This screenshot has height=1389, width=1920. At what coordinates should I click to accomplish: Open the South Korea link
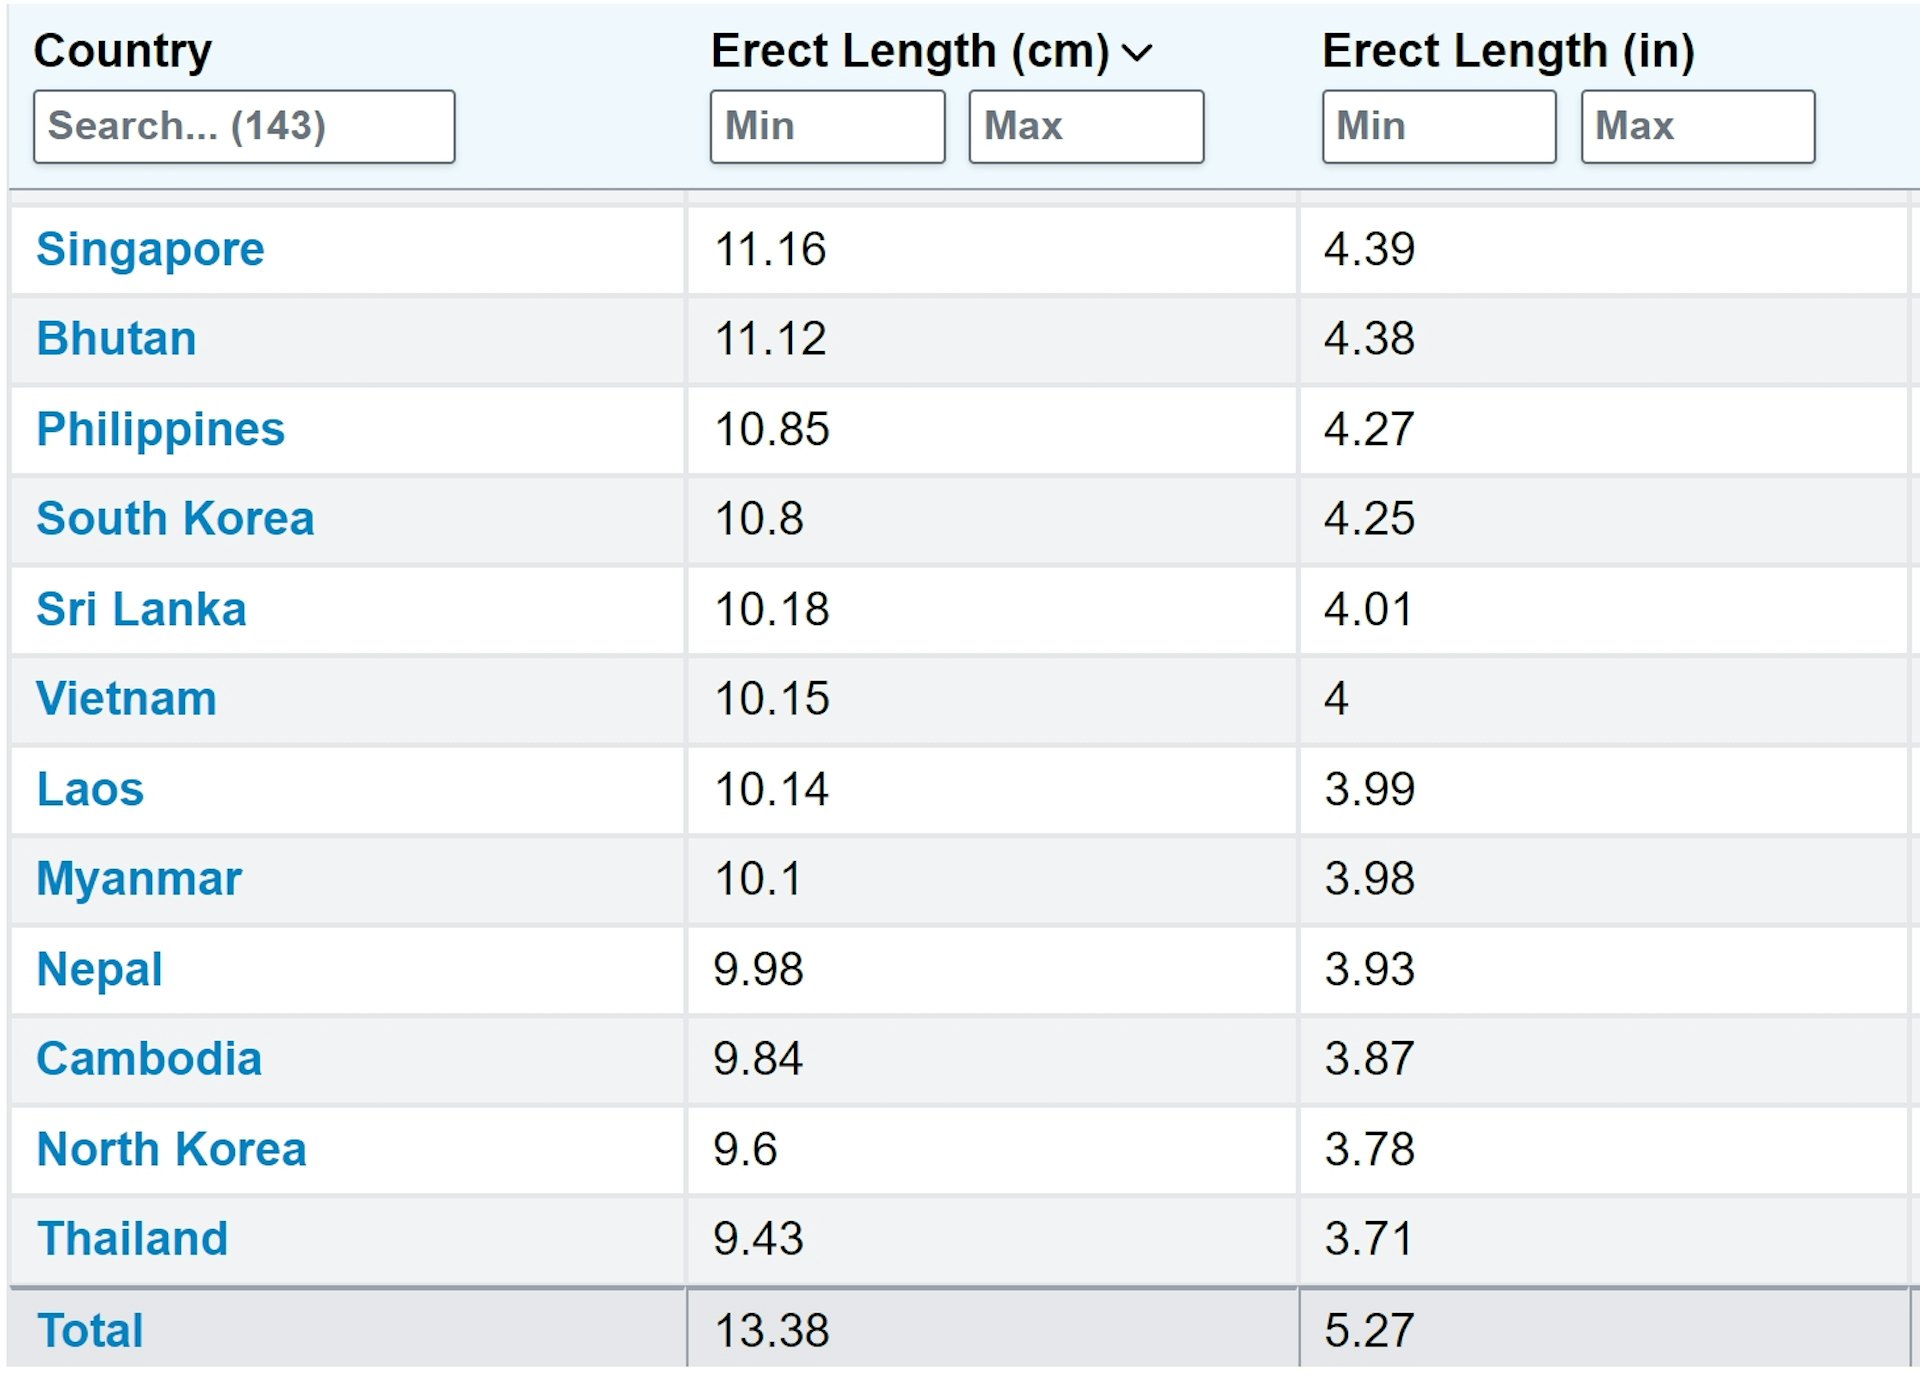point(175,519)
